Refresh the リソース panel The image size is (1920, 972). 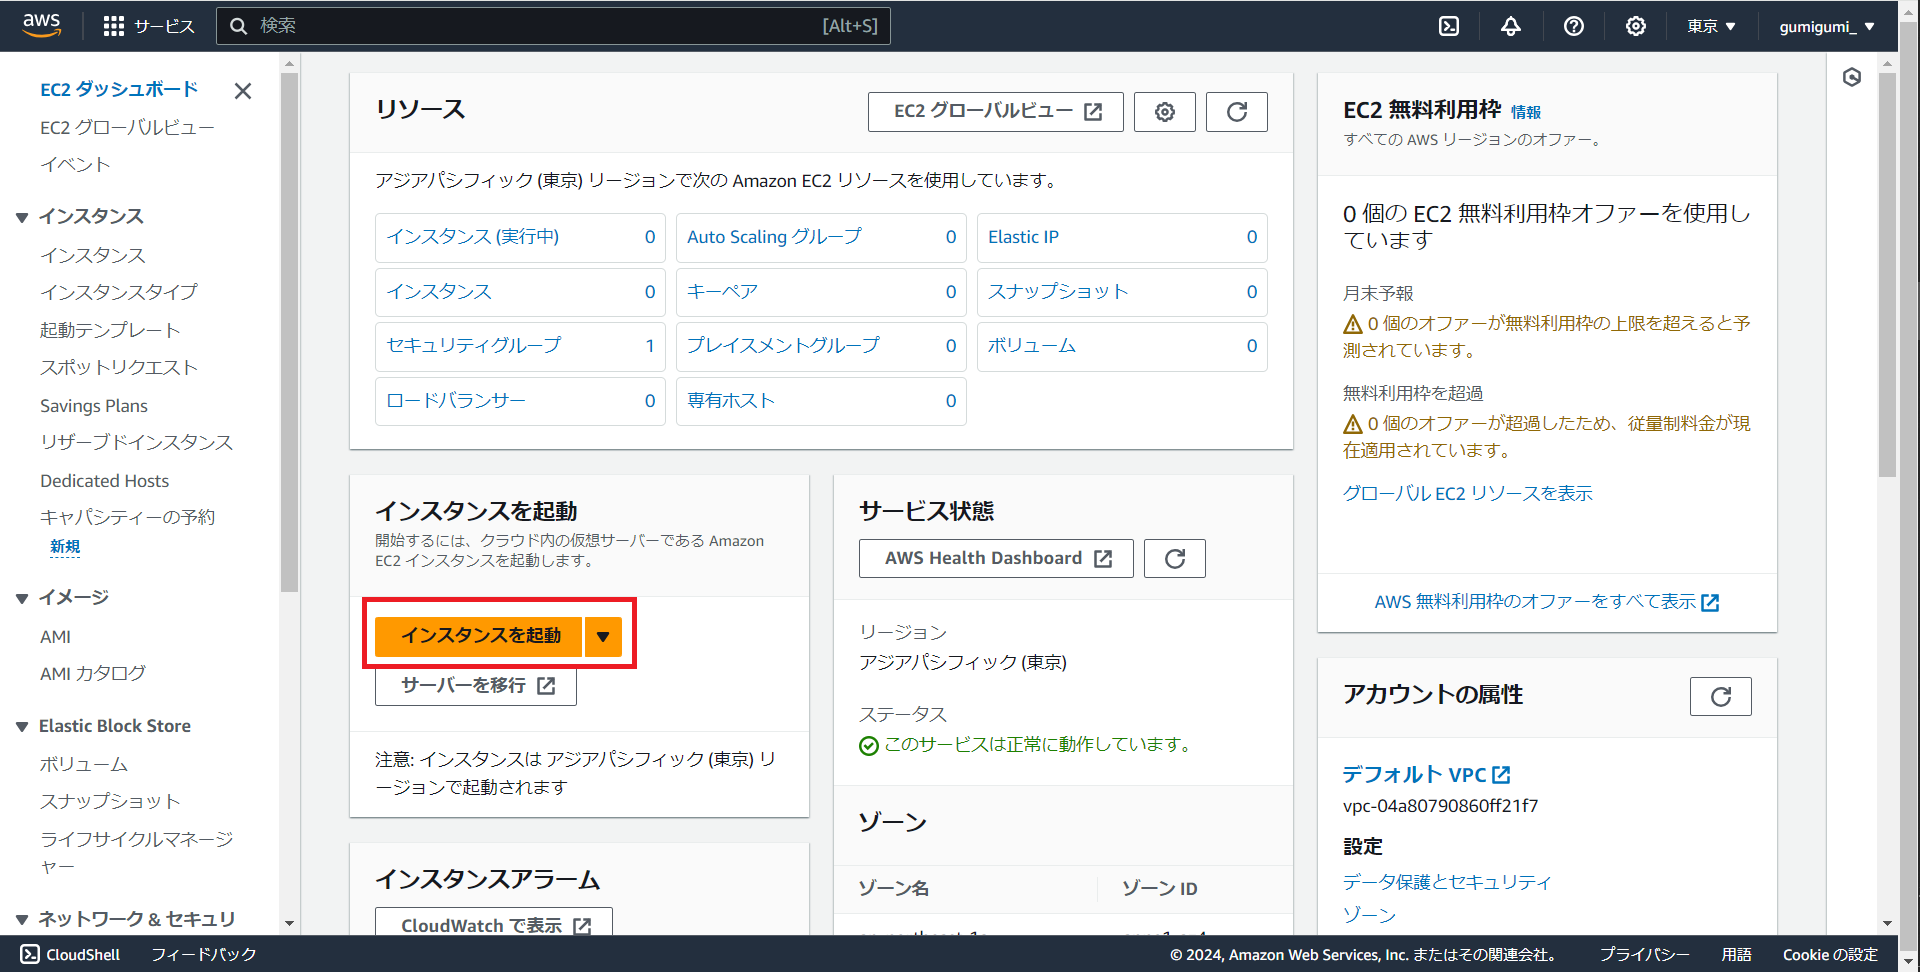(1236, 111)
